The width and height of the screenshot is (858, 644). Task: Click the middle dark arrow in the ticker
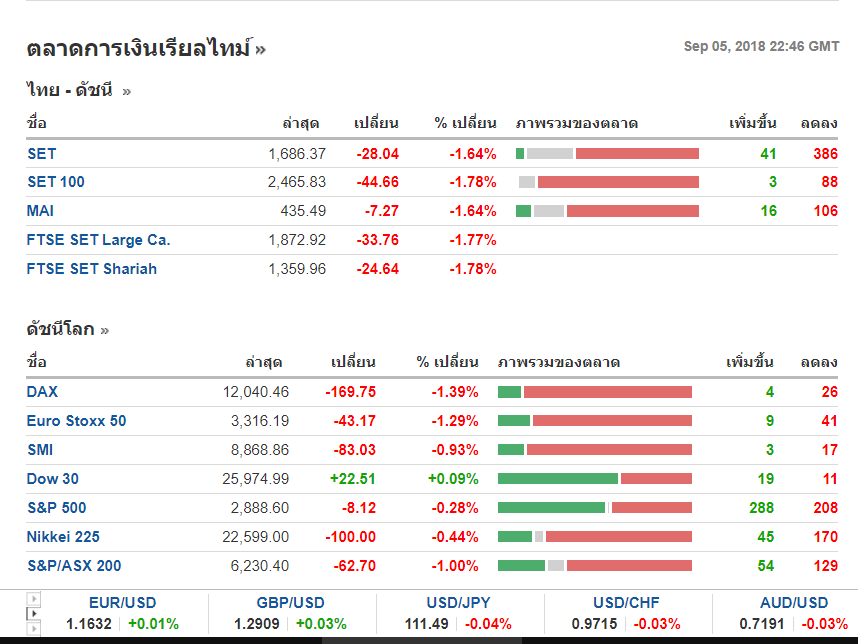[33, 613]
